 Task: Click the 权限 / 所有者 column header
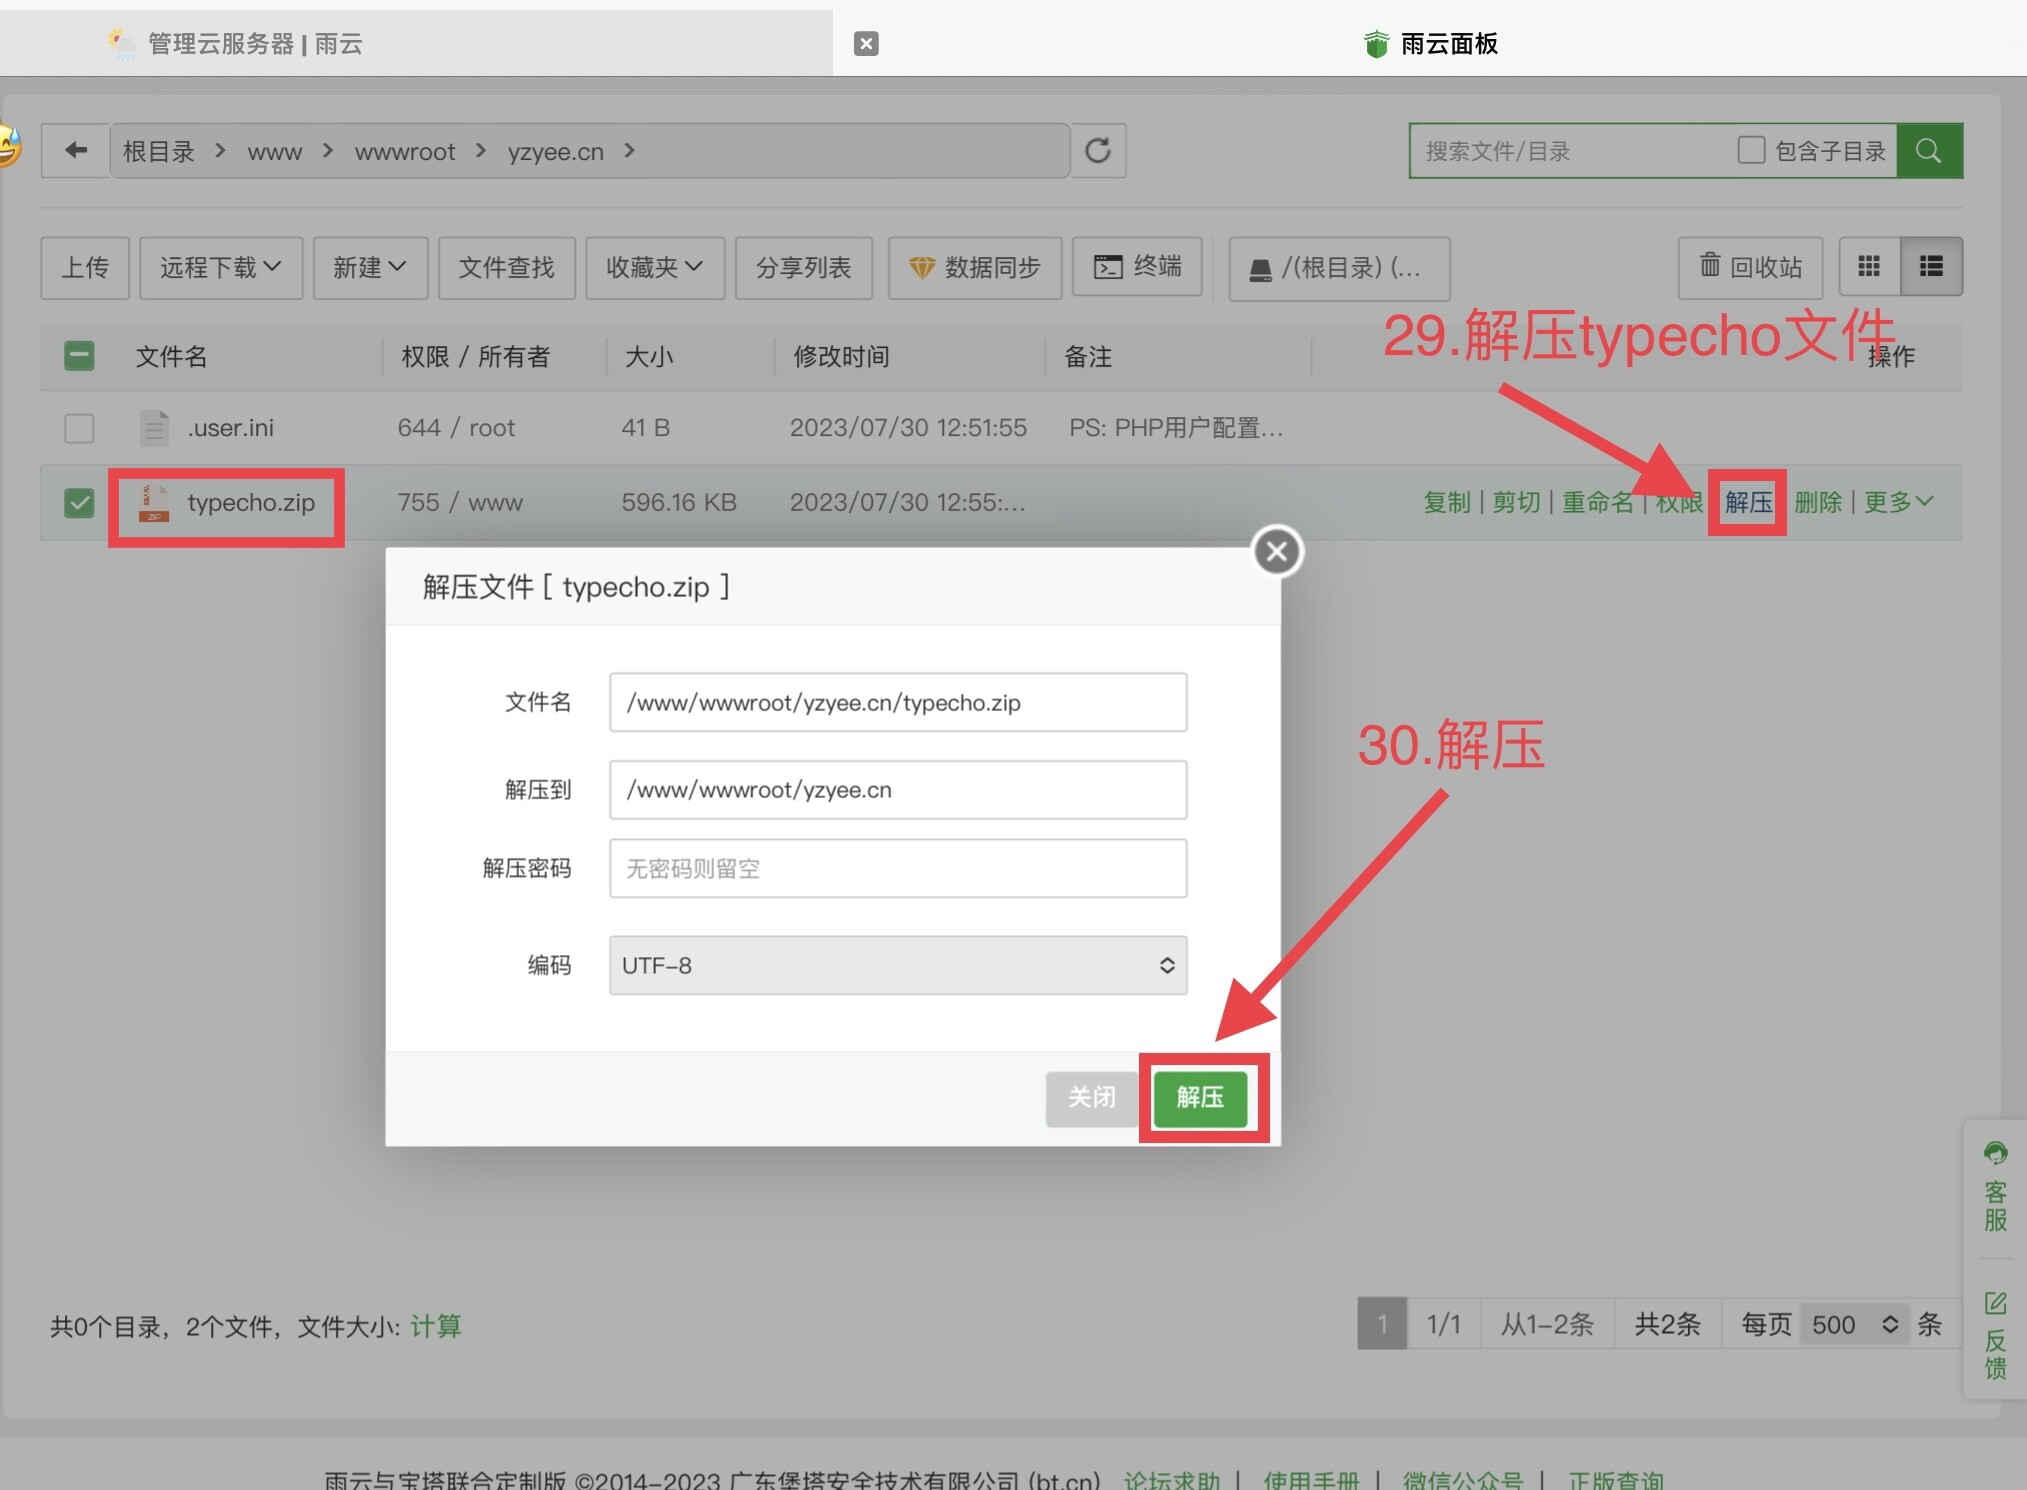[x=475, y=357]
